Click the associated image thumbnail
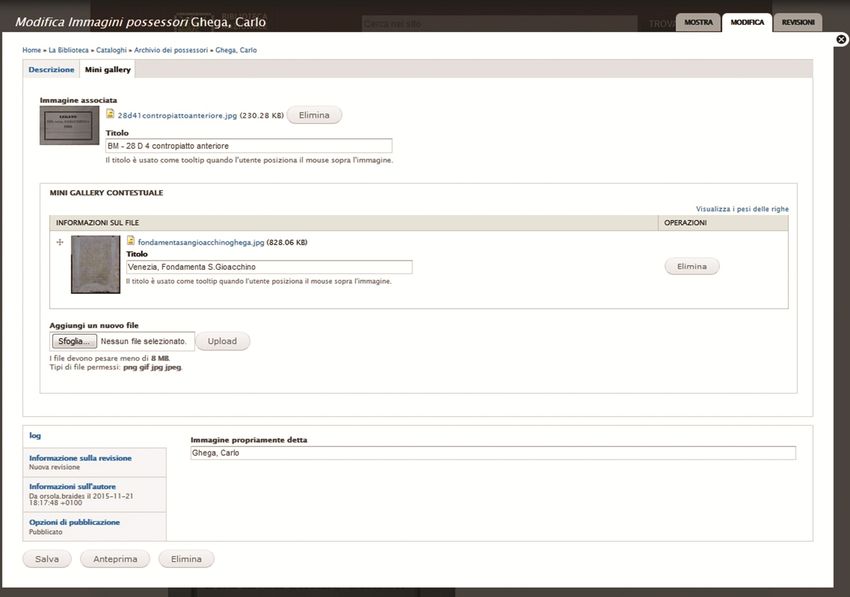This screenshot has height=597, width=850. [69, 125]
